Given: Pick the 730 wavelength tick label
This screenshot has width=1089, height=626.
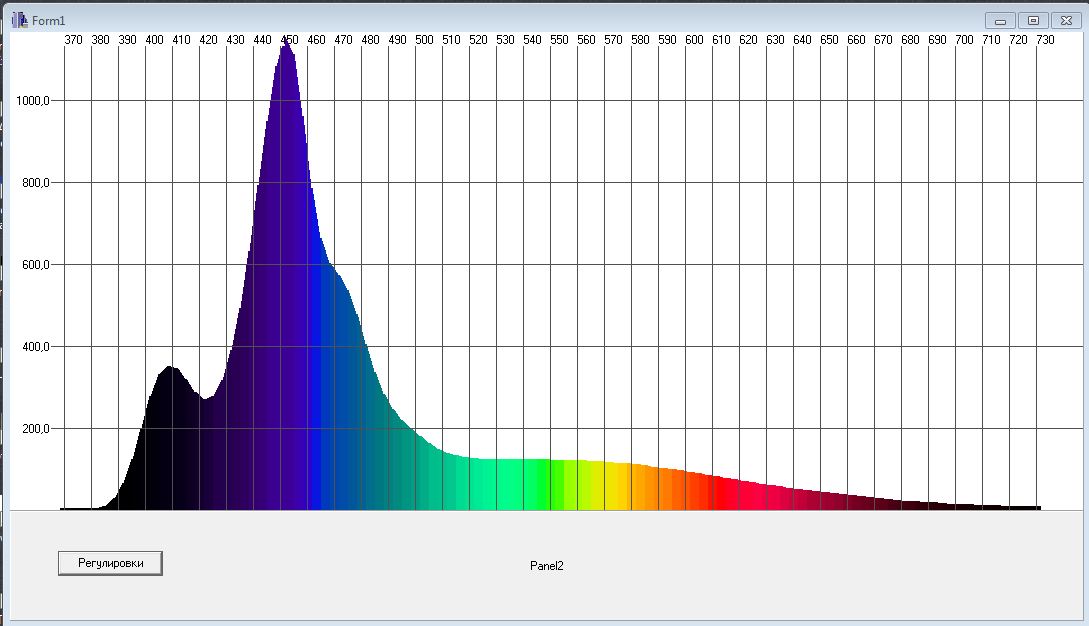Looking at the screenshot, I should [1045, 40].
